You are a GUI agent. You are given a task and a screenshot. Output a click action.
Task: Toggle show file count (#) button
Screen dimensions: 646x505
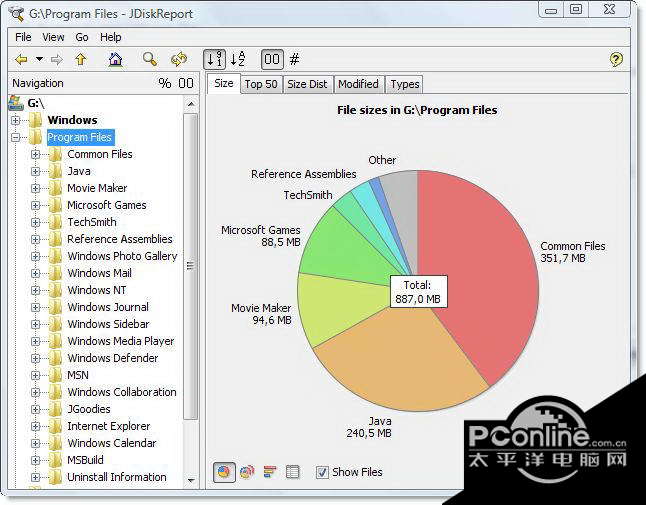tap(294, 60)
